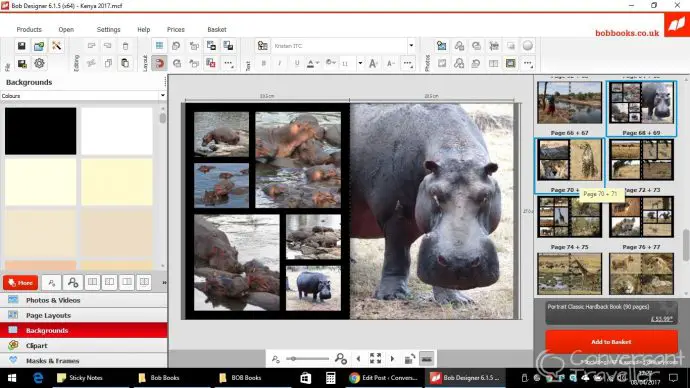Open the Settings menu

(108, 29)
